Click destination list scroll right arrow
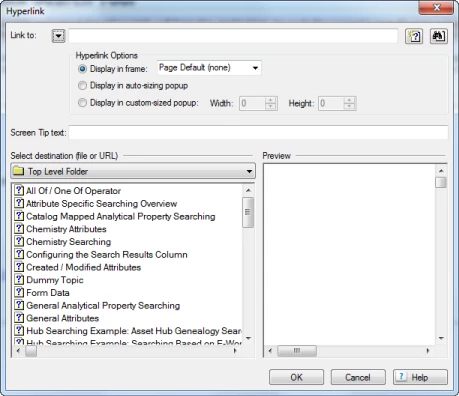The image size is (459, 396). pyautogui.click(x=235, y=351)
